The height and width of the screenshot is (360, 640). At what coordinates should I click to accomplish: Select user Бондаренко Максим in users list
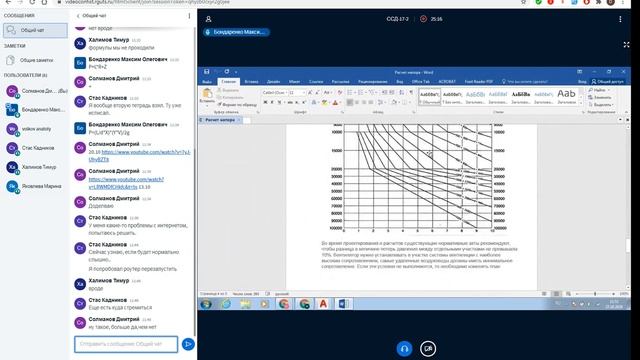(x=36, y=110)
